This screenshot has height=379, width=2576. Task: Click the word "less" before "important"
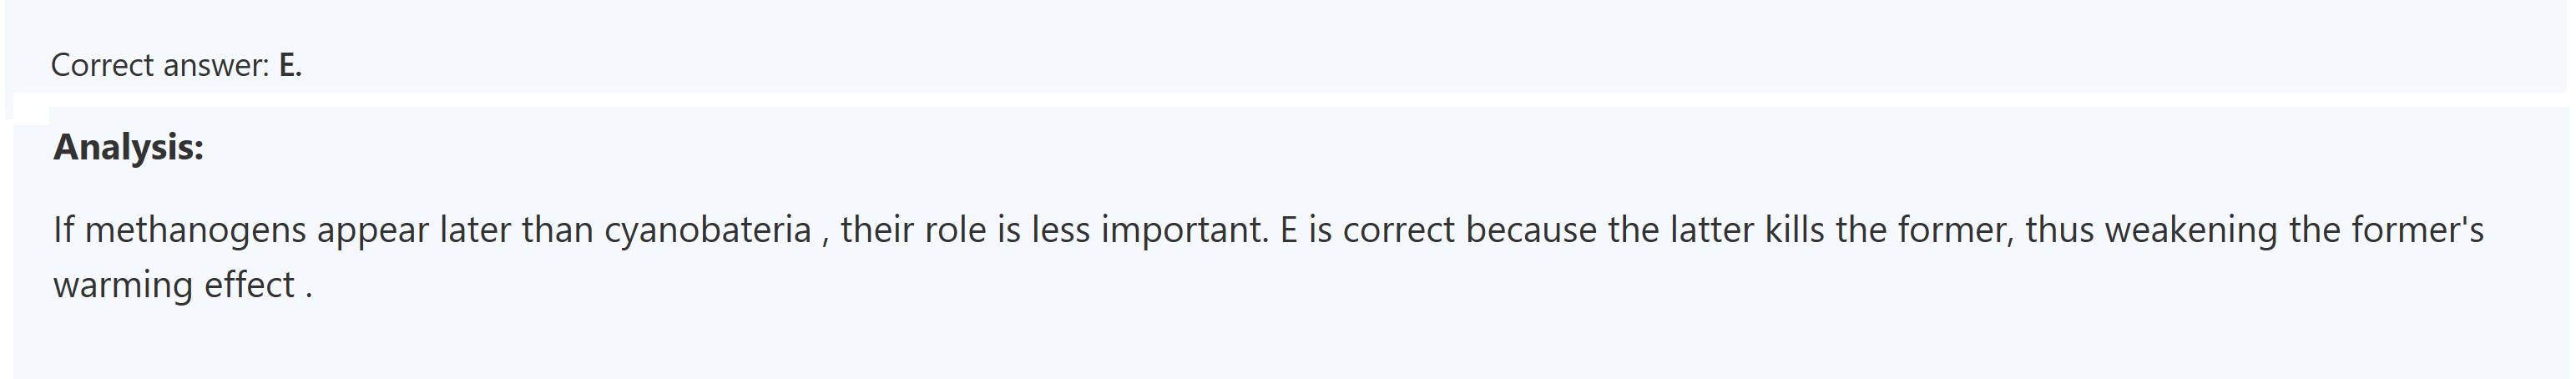(x=1061, y=230)
